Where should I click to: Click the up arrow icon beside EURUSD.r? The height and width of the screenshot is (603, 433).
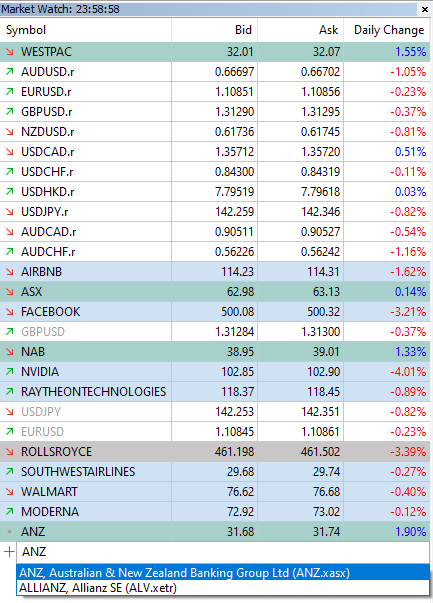point(10,92)
